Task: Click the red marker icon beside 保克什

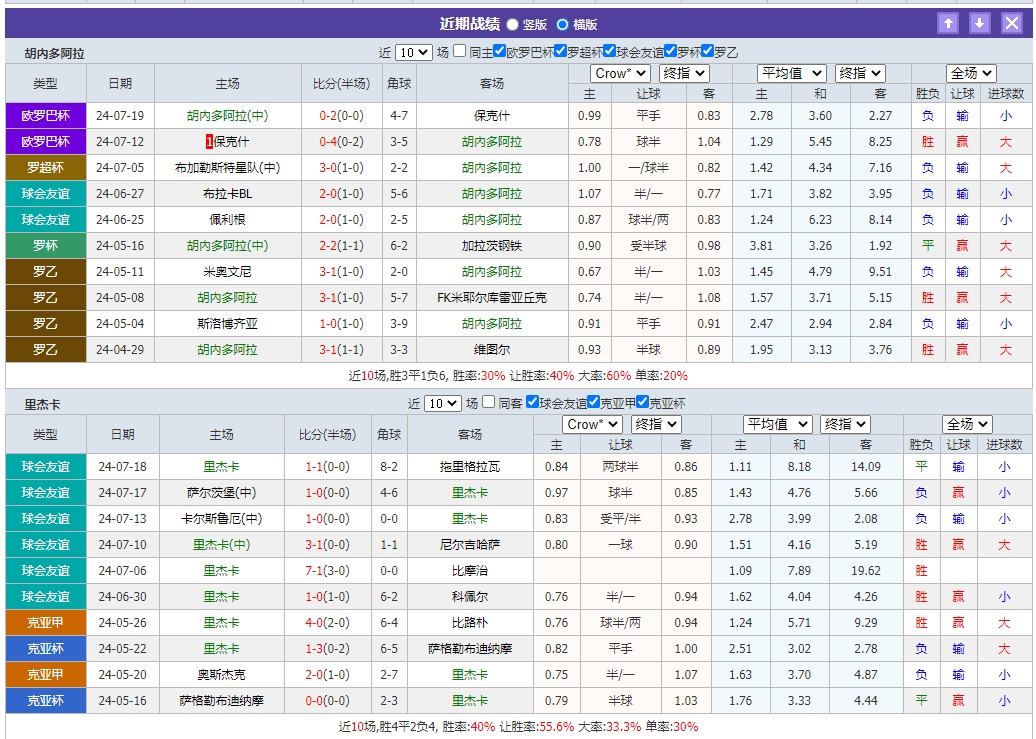Action: (x=209, y=138)
